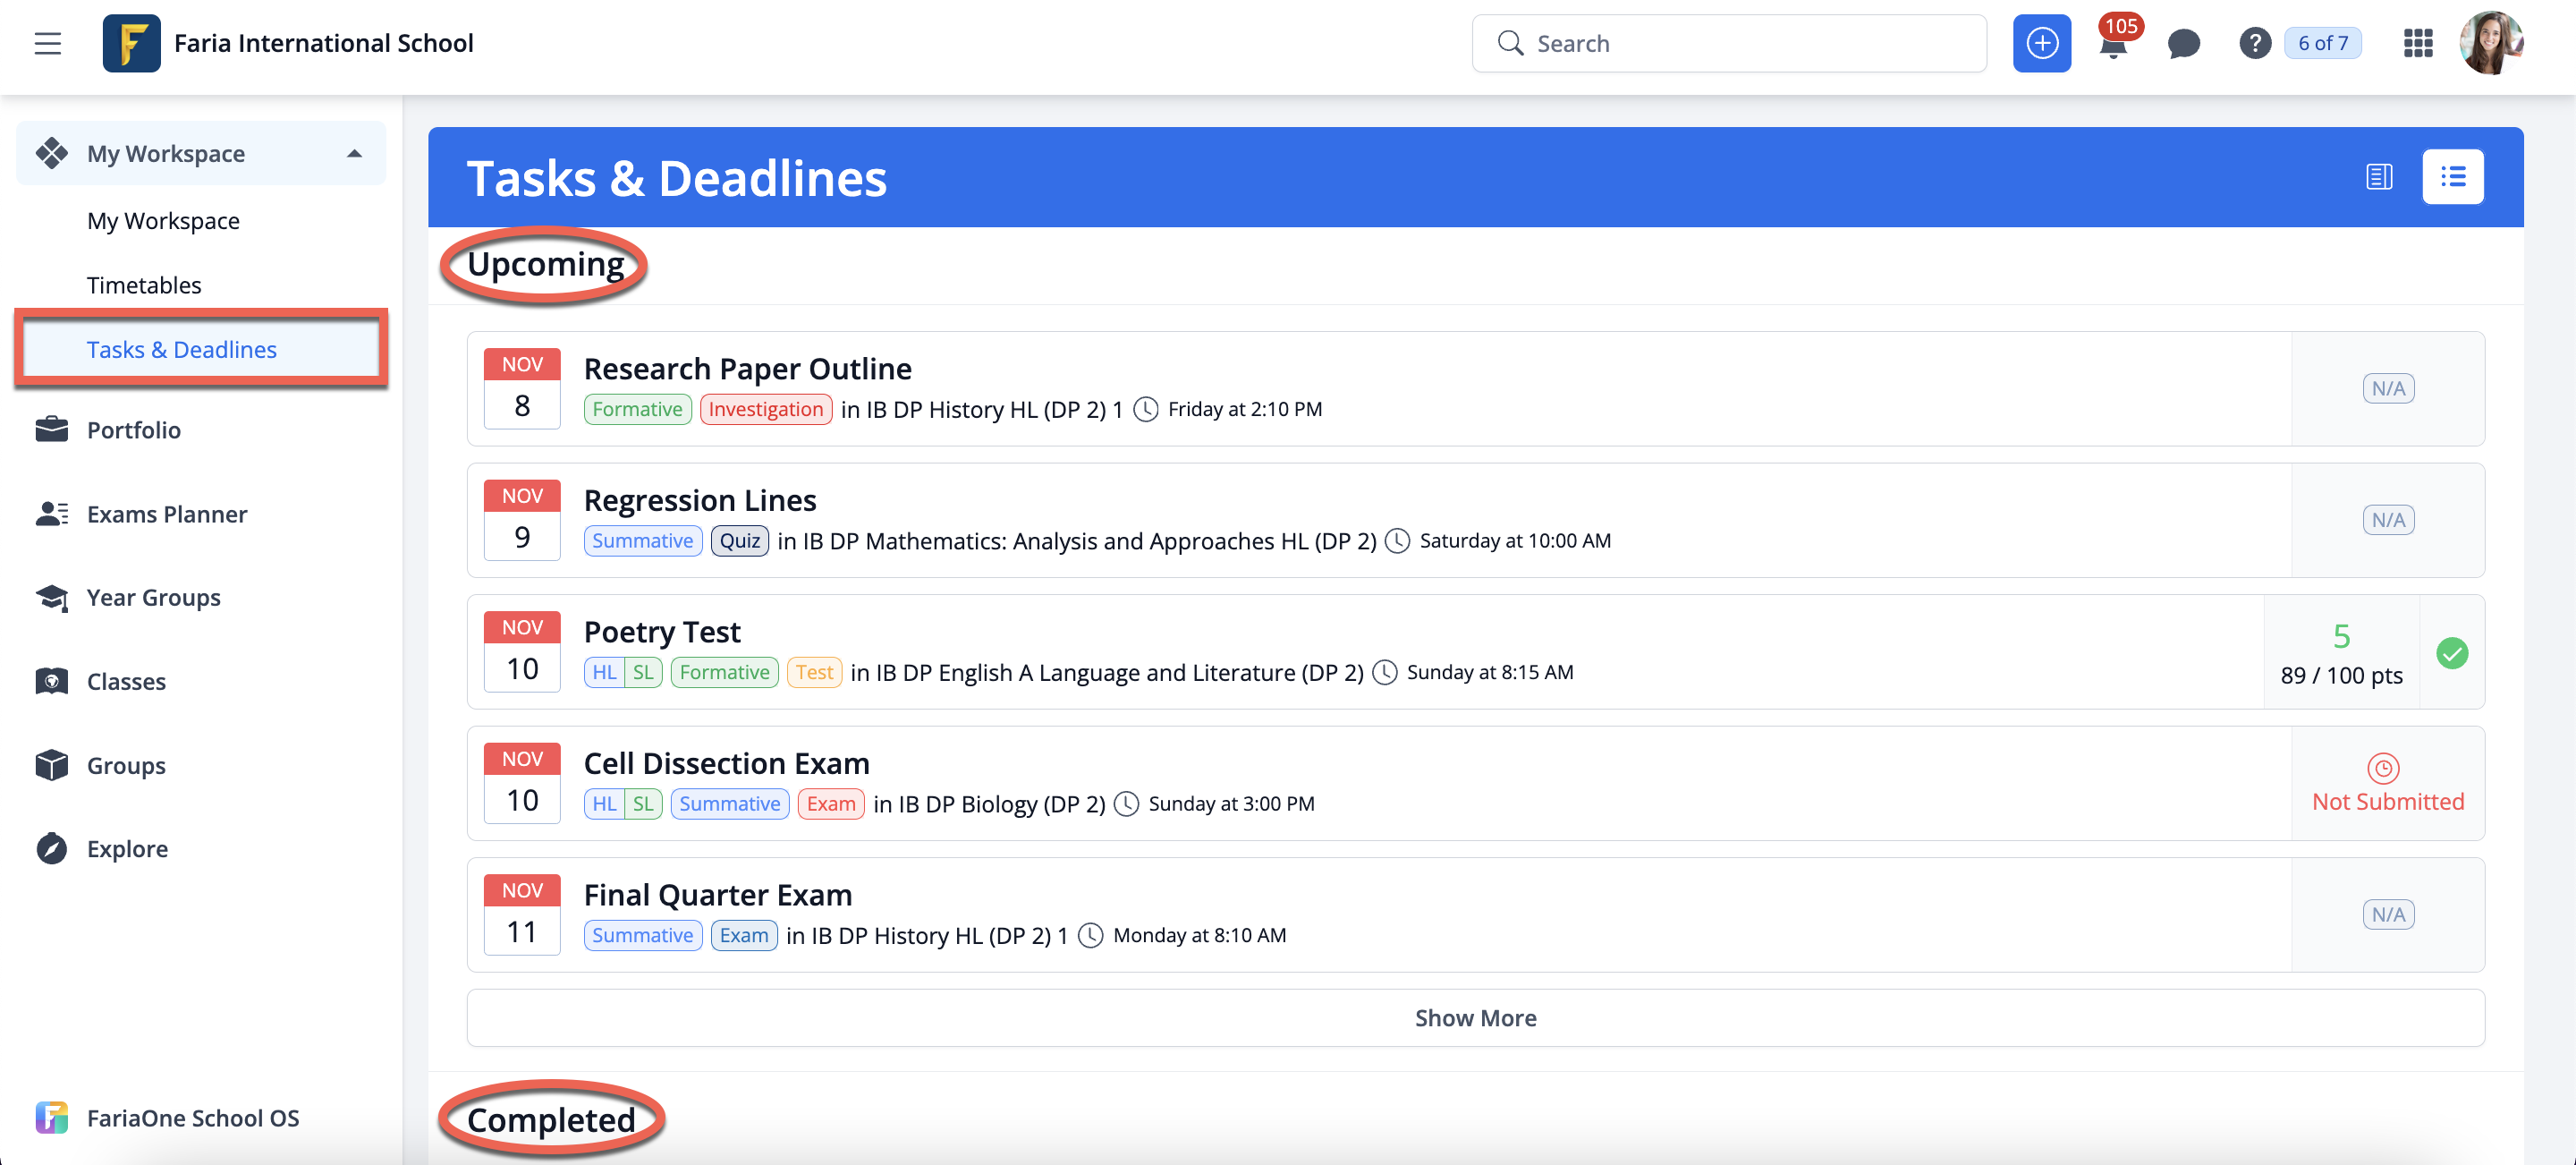Select the Portfolio briefcase icon in sidebar

tap(52, 429)
